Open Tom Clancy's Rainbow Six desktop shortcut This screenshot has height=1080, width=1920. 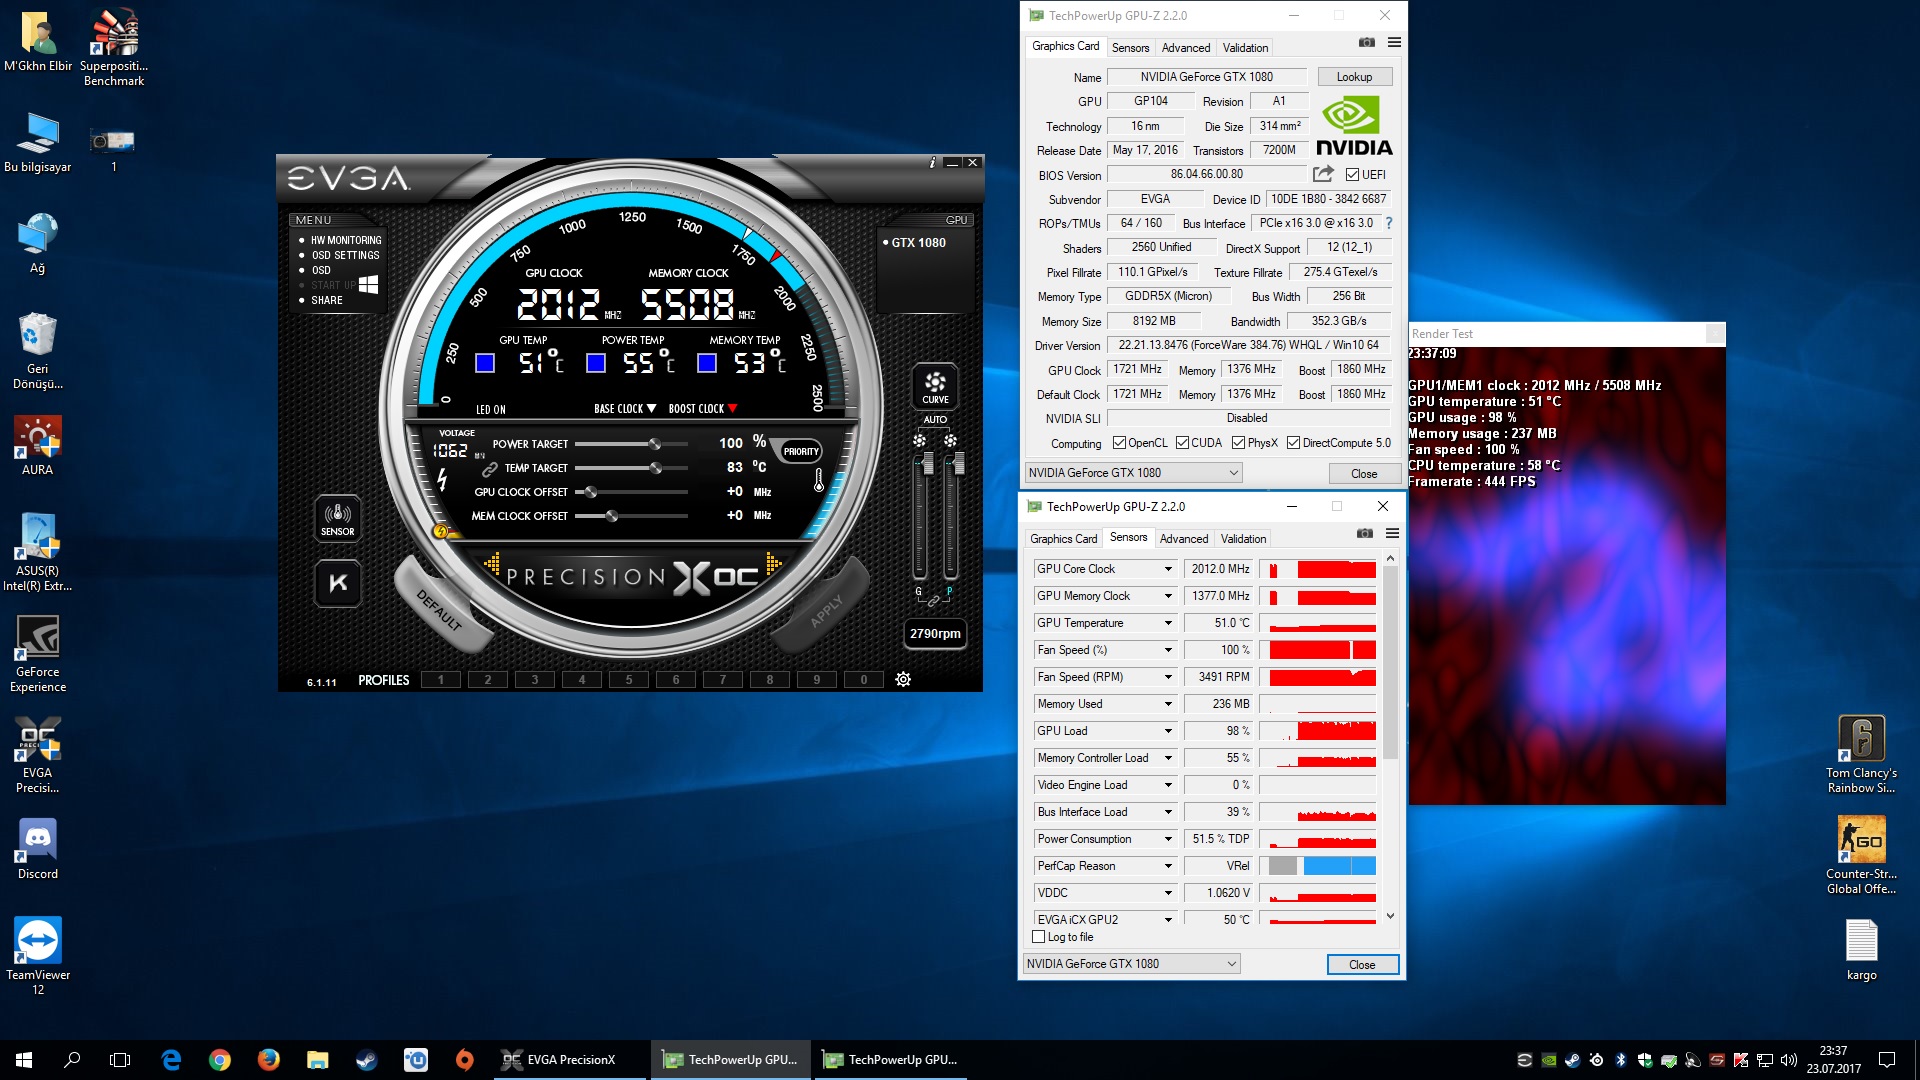[x=1861, y=755]
